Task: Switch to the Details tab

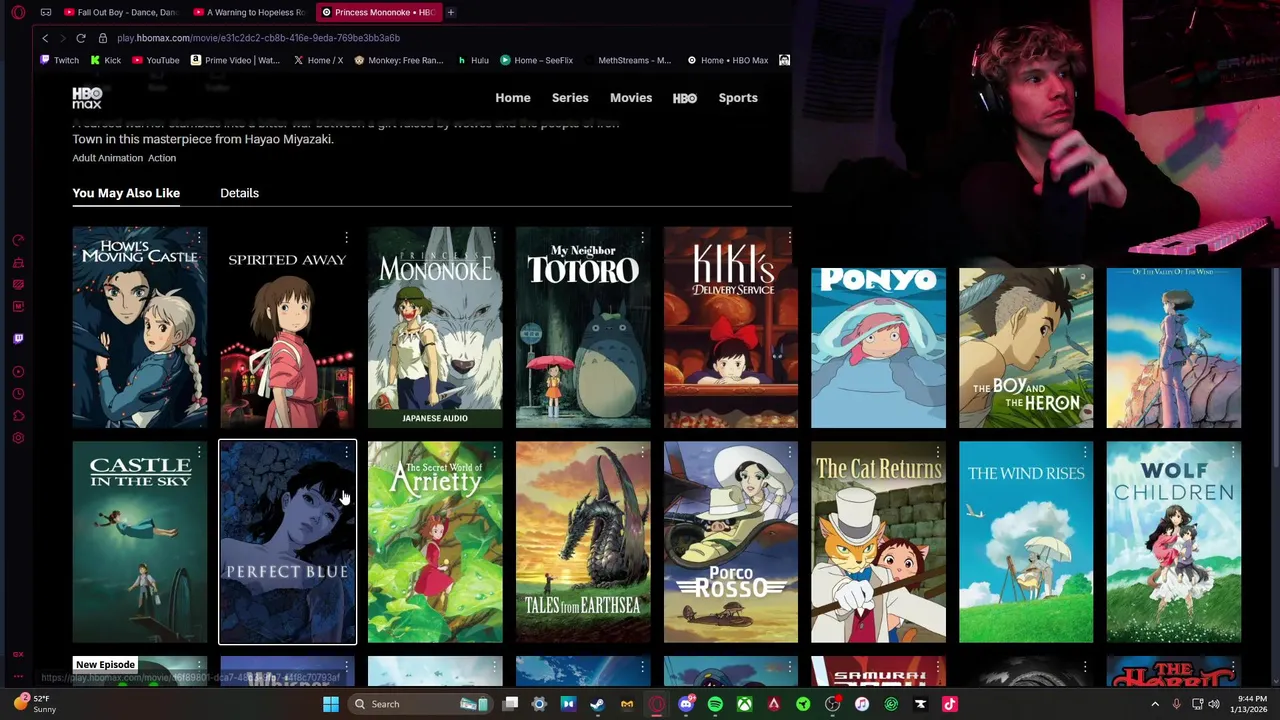Action: coord(239,193)
